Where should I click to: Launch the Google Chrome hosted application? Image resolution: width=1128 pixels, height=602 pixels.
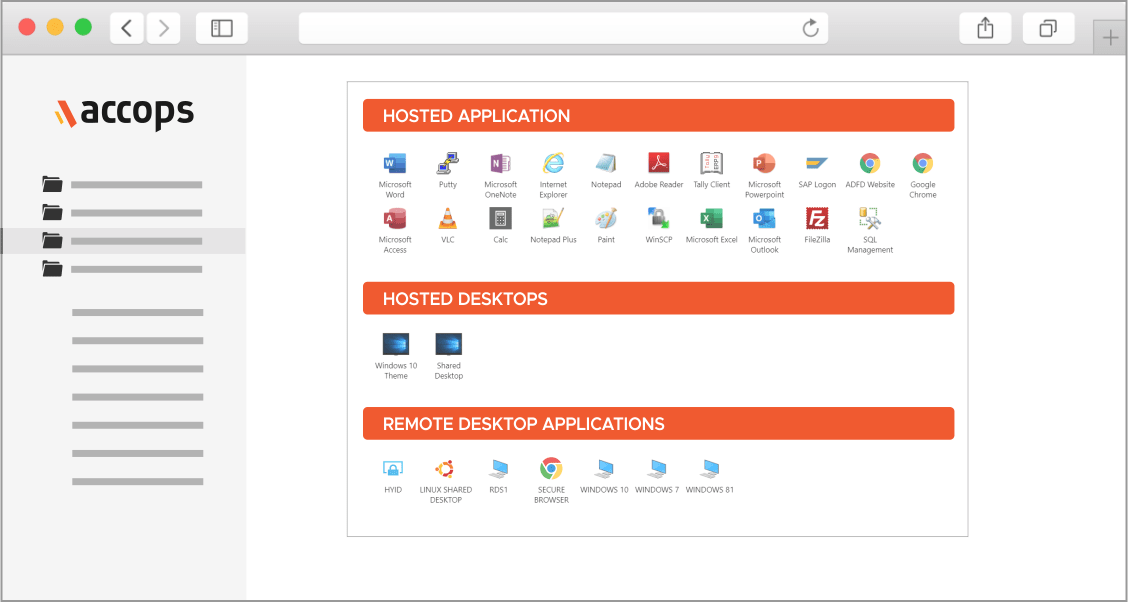point(923,164)
